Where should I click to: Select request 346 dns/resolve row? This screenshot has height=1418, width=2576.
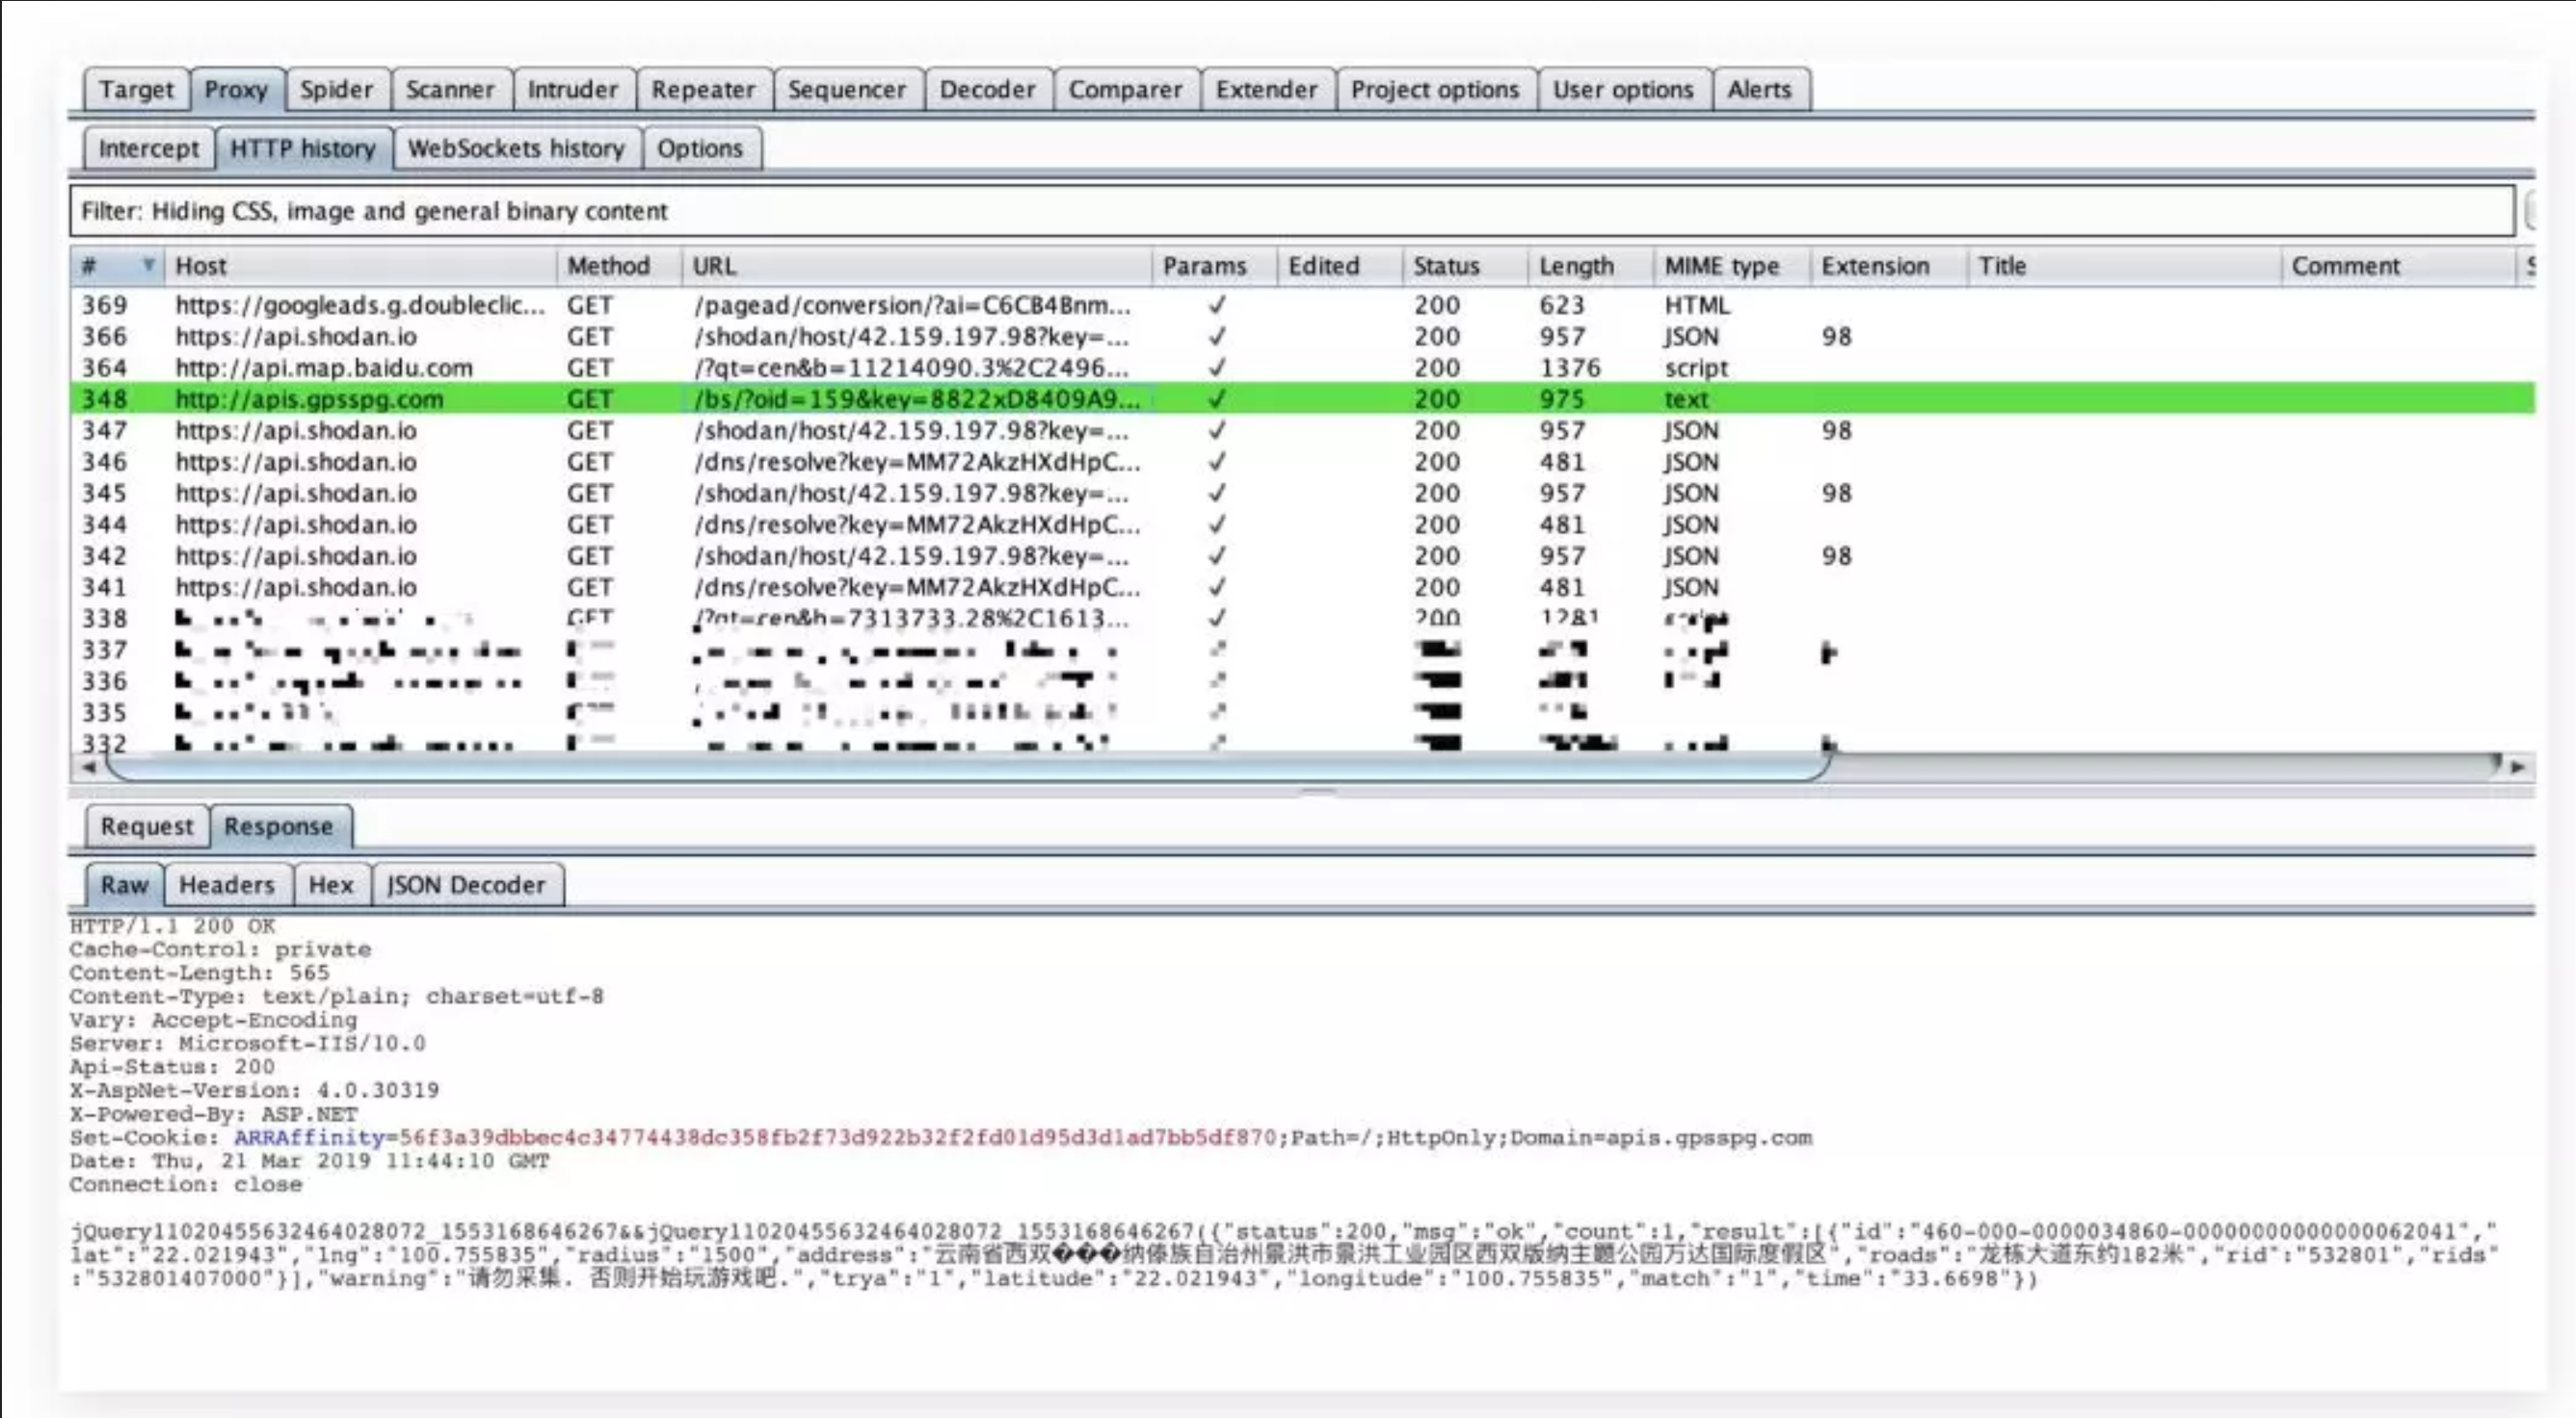tap(1302, 461)
